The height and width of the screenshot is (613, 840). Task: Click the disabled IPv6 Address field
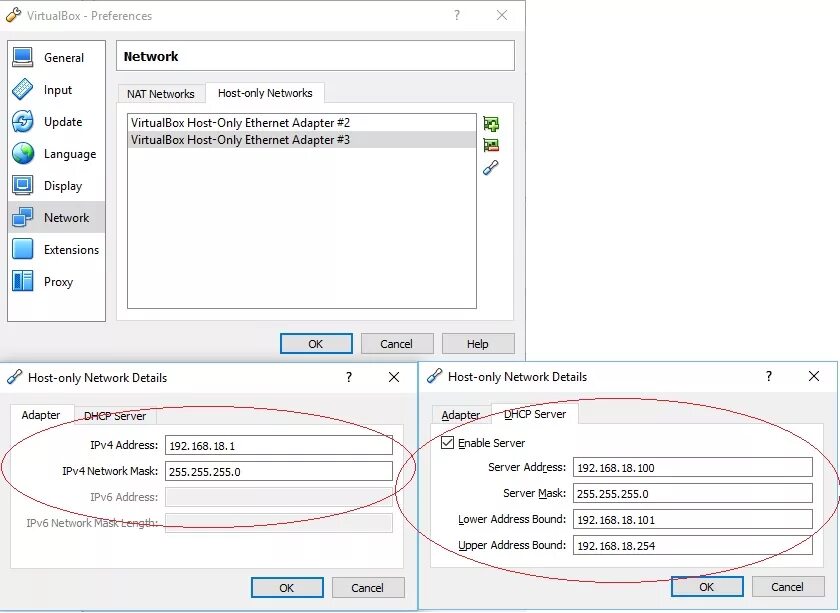[x=279, y=497]
